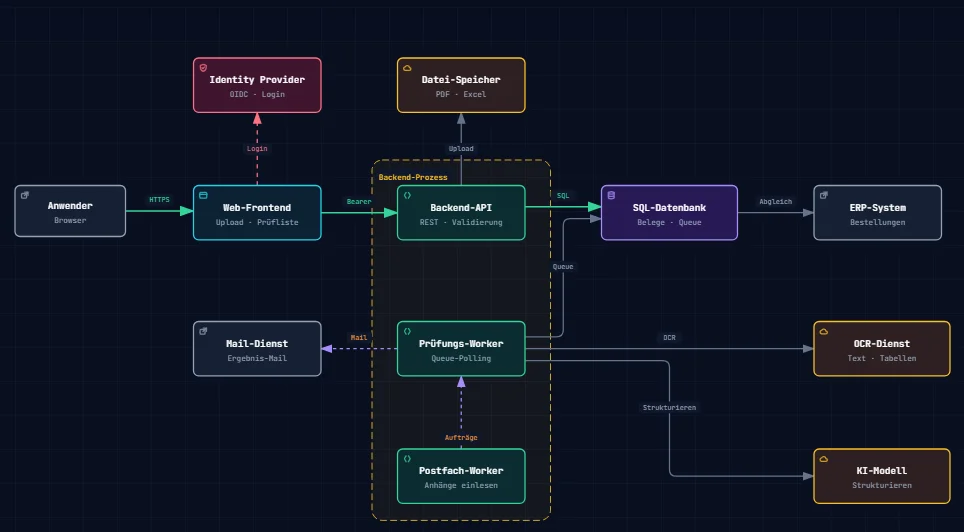
Task: Click the HTTPS edge label
Action: (159, 200)
